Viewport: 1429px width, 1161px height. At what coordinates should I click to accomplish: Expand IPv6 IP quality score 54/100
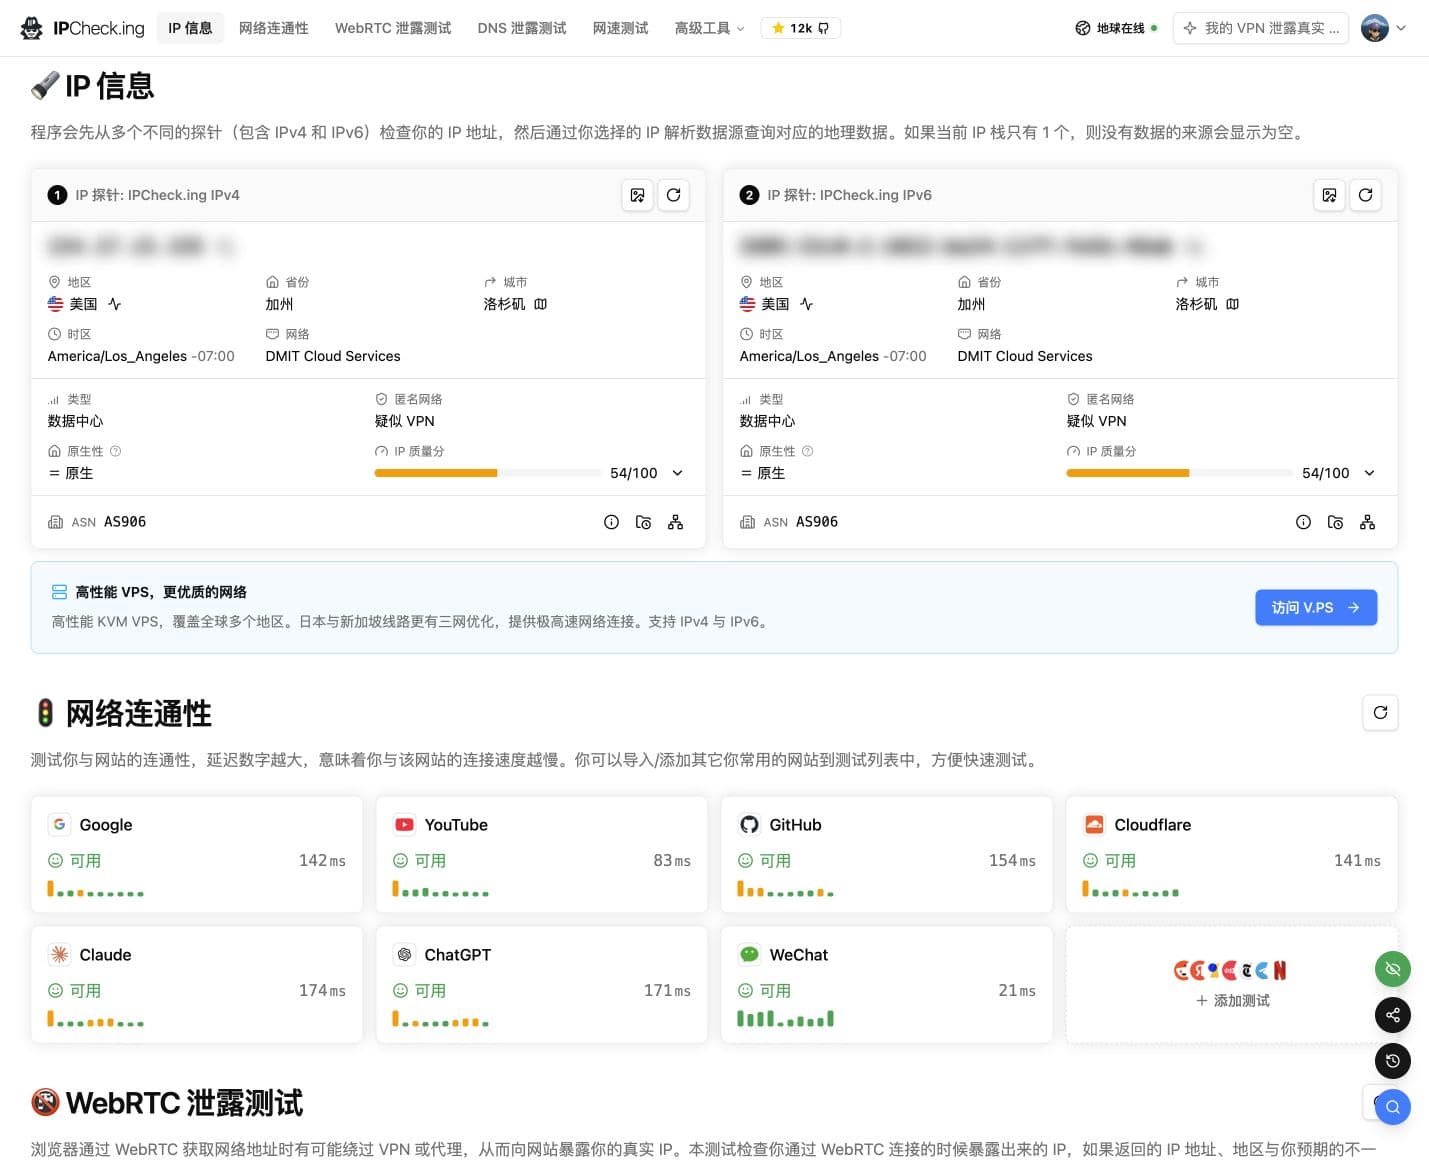coord(1369,473)
